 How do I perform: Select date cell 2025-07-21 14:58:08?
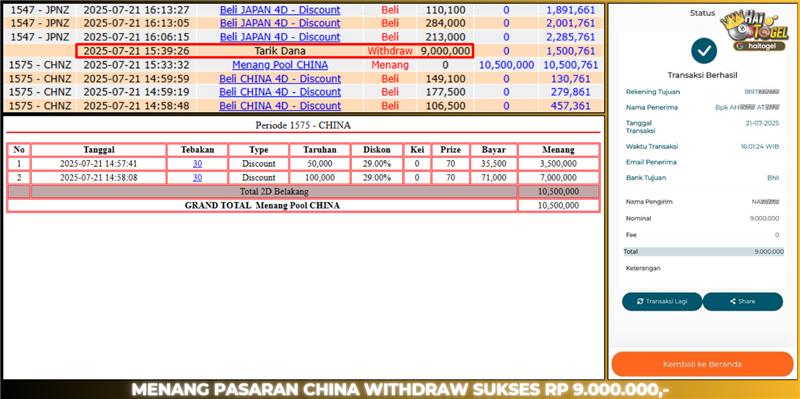pos(98,178)
